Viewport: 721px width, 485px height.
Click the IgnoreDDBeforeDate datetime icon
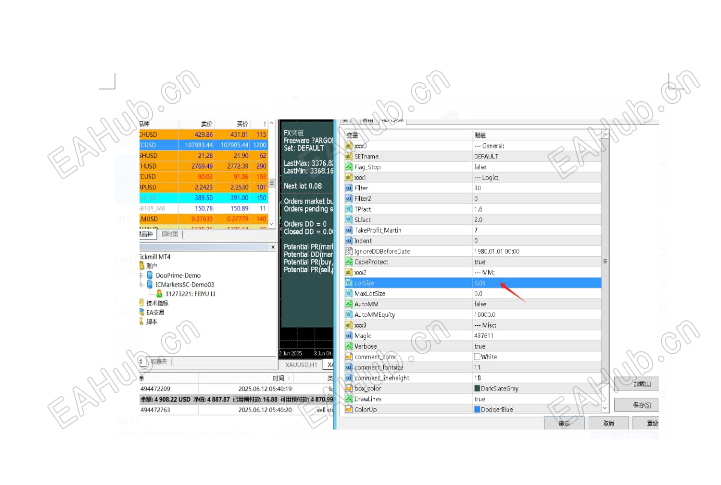(x=349, y=251)
